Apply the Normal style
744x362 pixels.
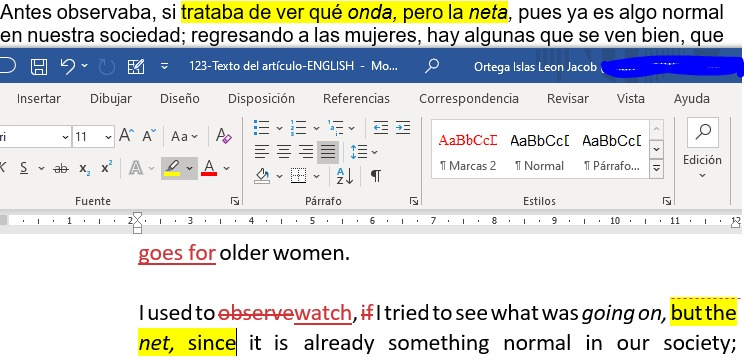539,149
